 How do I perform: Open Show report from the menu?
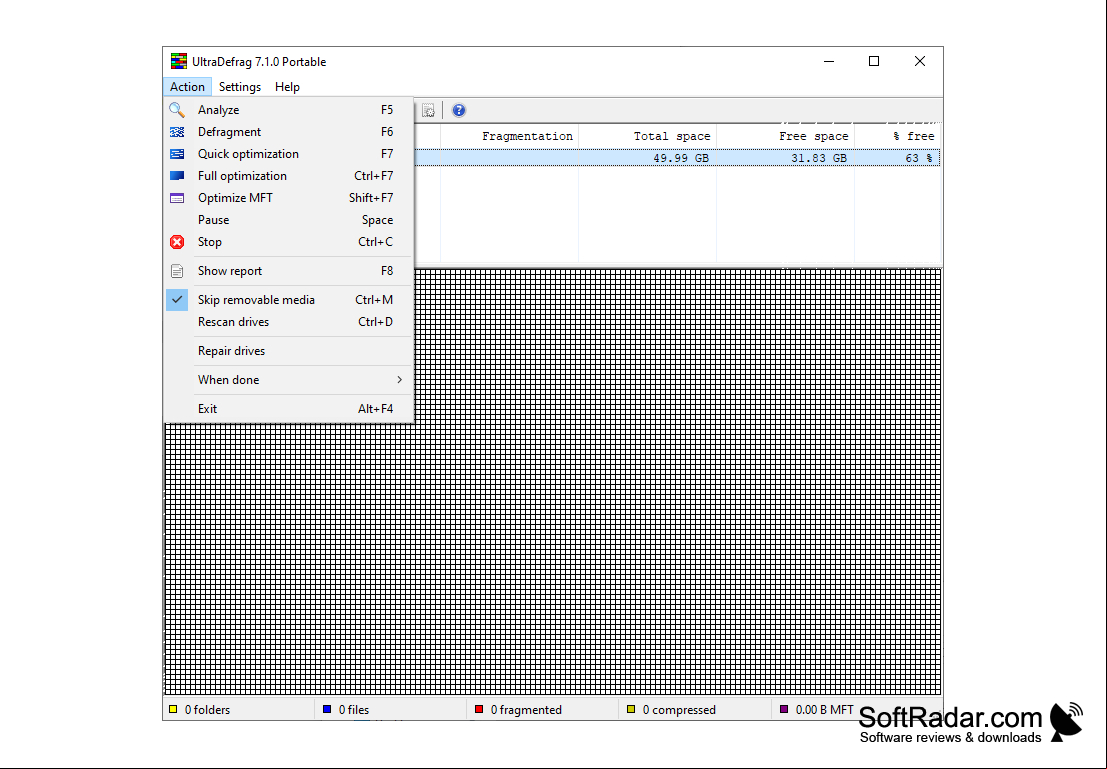click(x=288, y=270)
